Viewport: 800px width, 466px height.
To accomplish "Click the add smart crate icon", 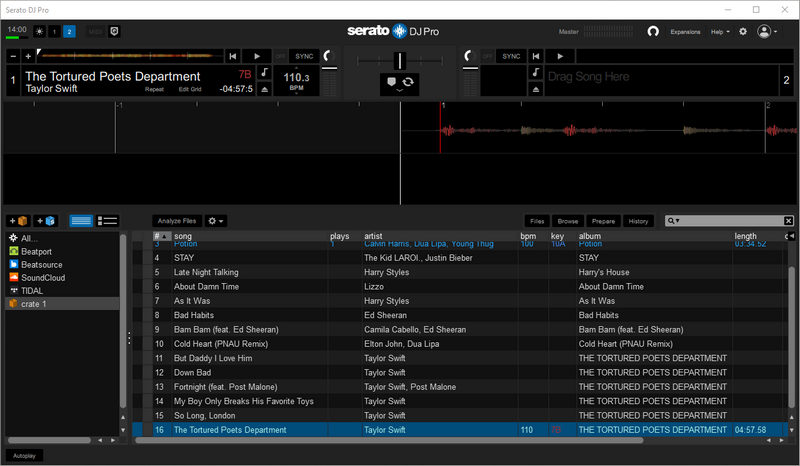I will pos(46,220).
